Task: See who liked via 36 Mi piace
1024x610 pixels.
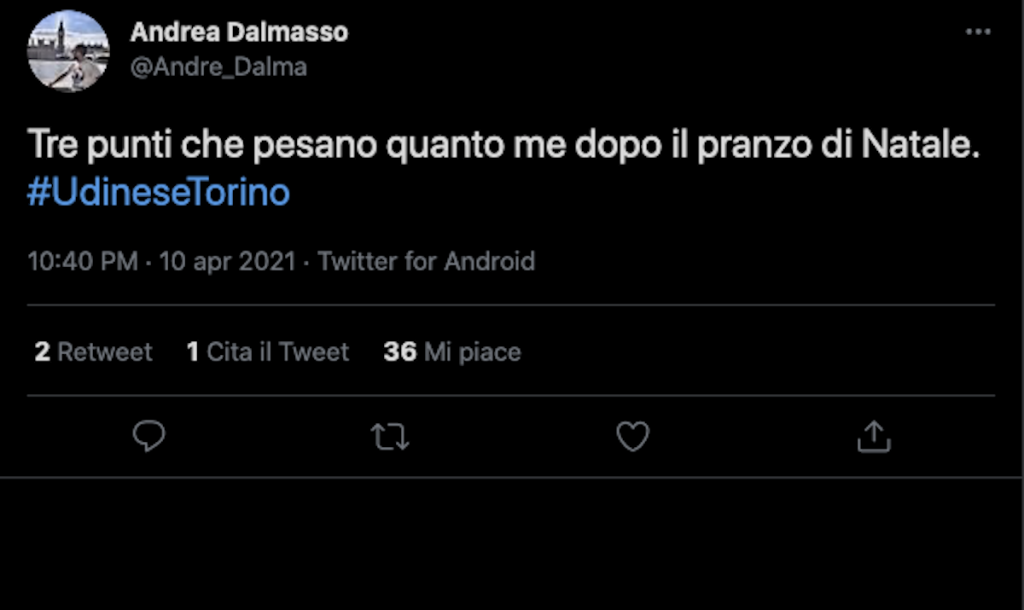Action: pos(450,352)
